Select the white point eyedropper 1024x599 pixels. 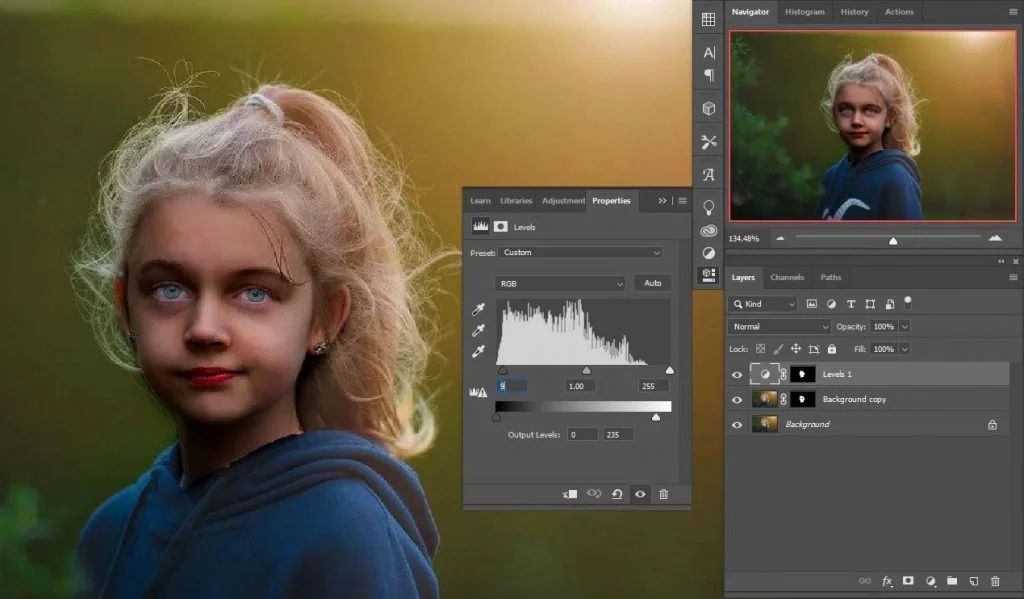(479, 351)
